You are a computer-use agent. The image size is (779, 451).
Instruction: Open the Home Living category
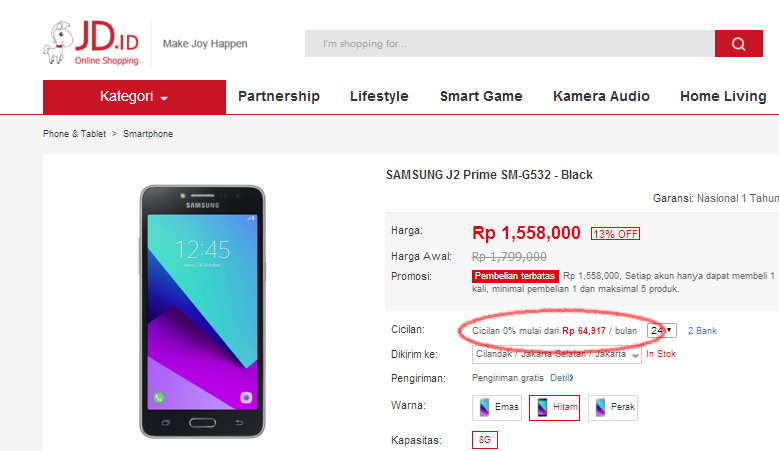(723, 97)
